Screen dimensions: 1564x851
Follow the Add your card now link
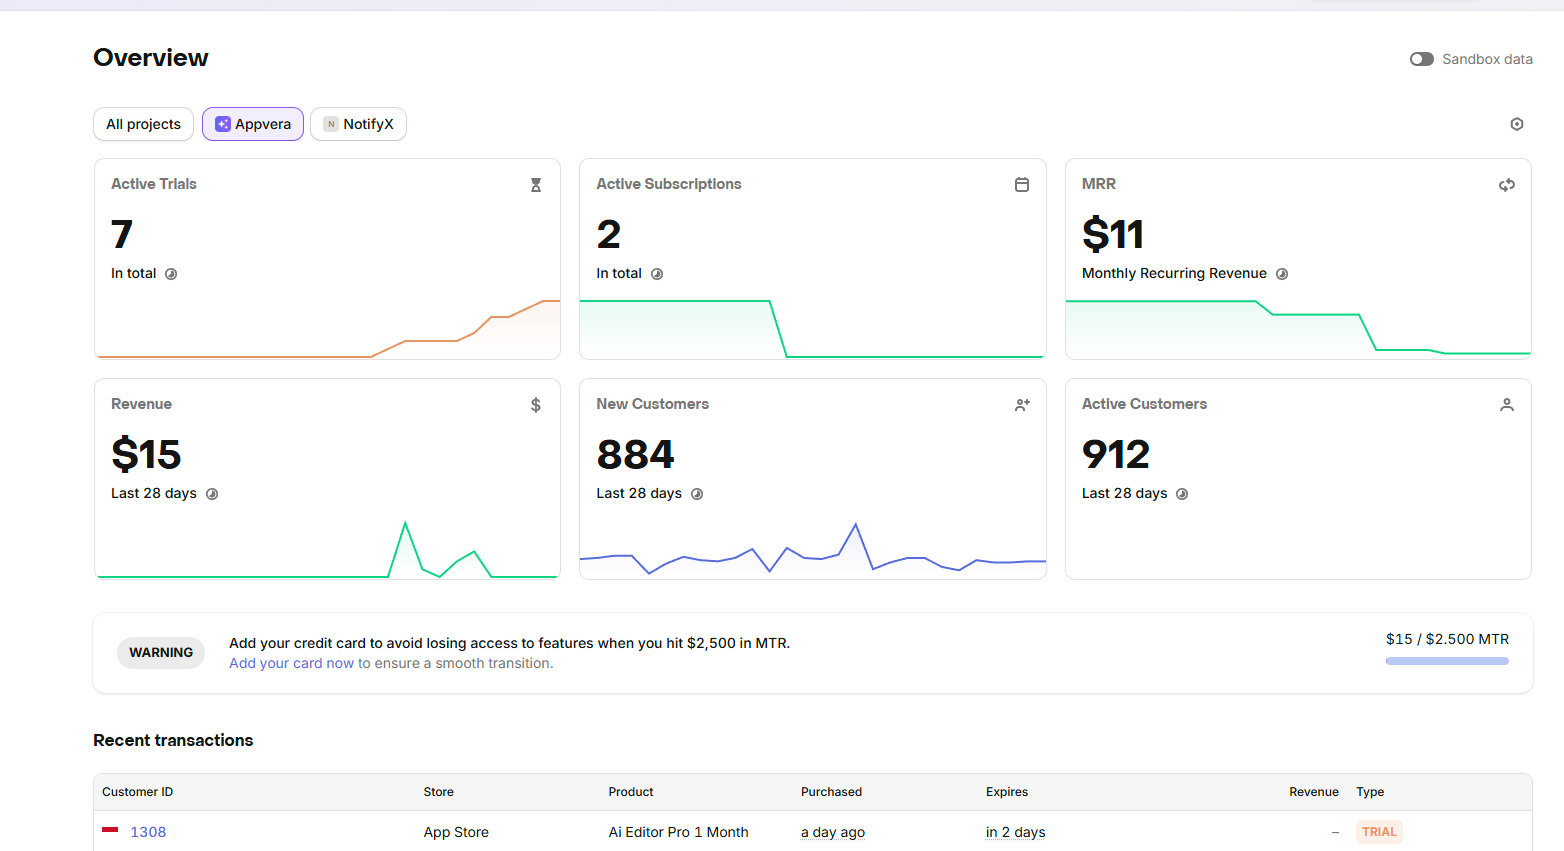(291, 663)
